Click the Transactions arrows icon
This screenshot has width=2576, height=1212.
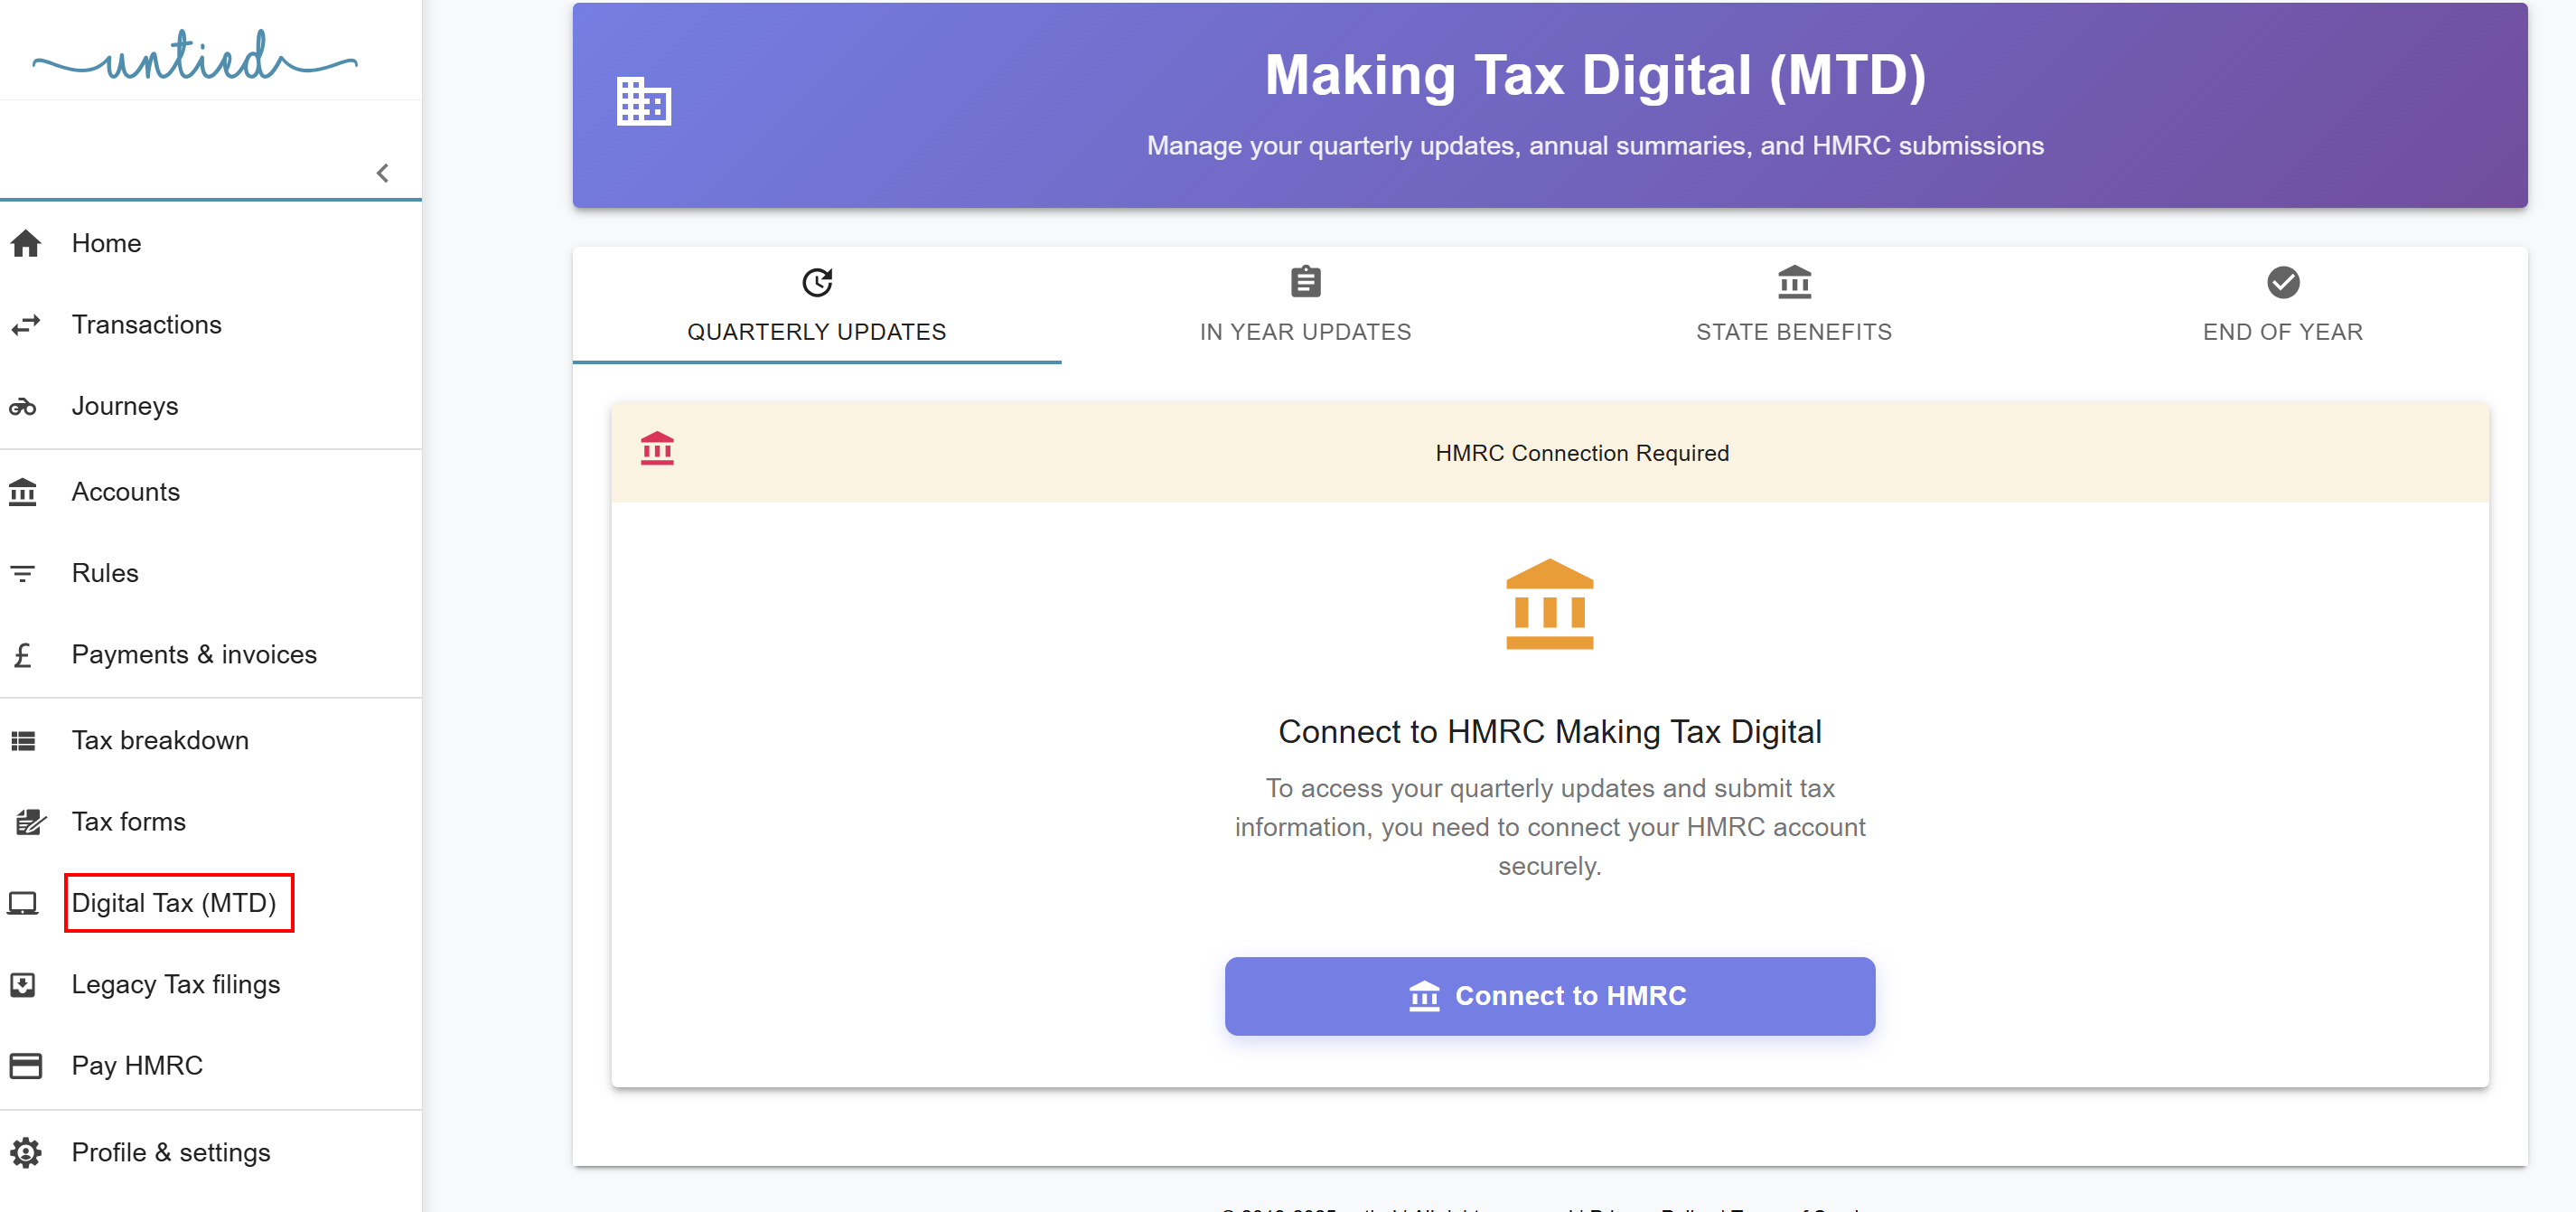pos(25,325)
